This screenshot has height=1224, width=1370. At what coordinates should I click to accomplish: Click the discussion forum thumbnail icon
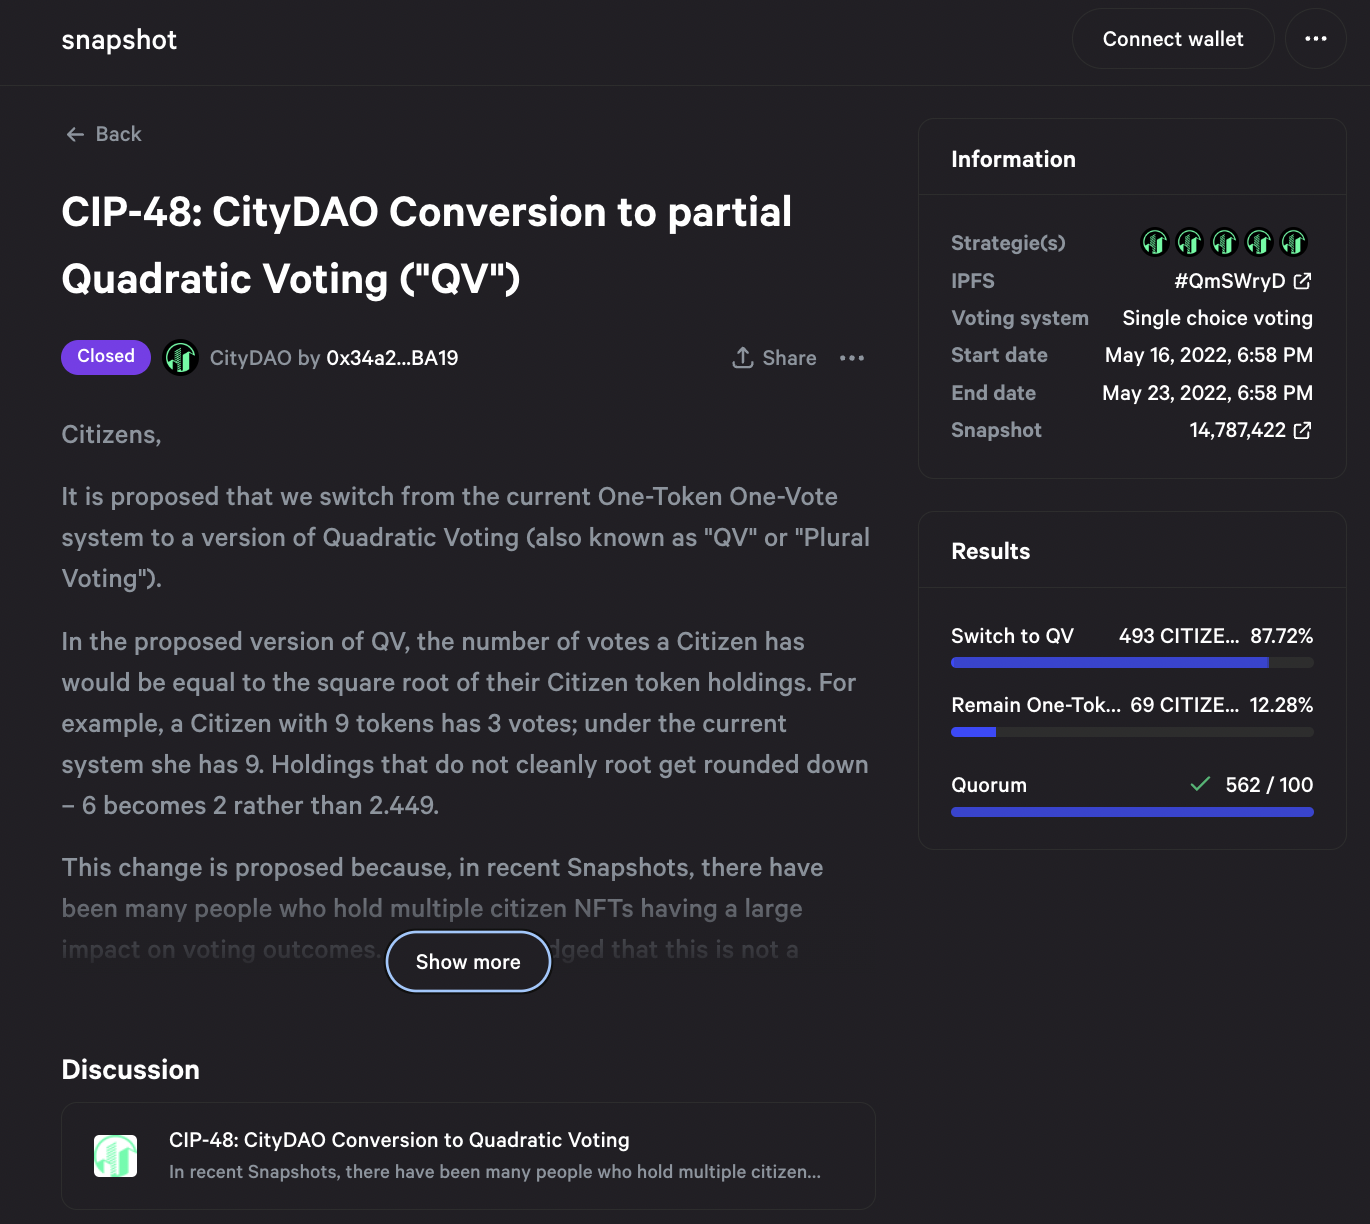(115, 1156)
